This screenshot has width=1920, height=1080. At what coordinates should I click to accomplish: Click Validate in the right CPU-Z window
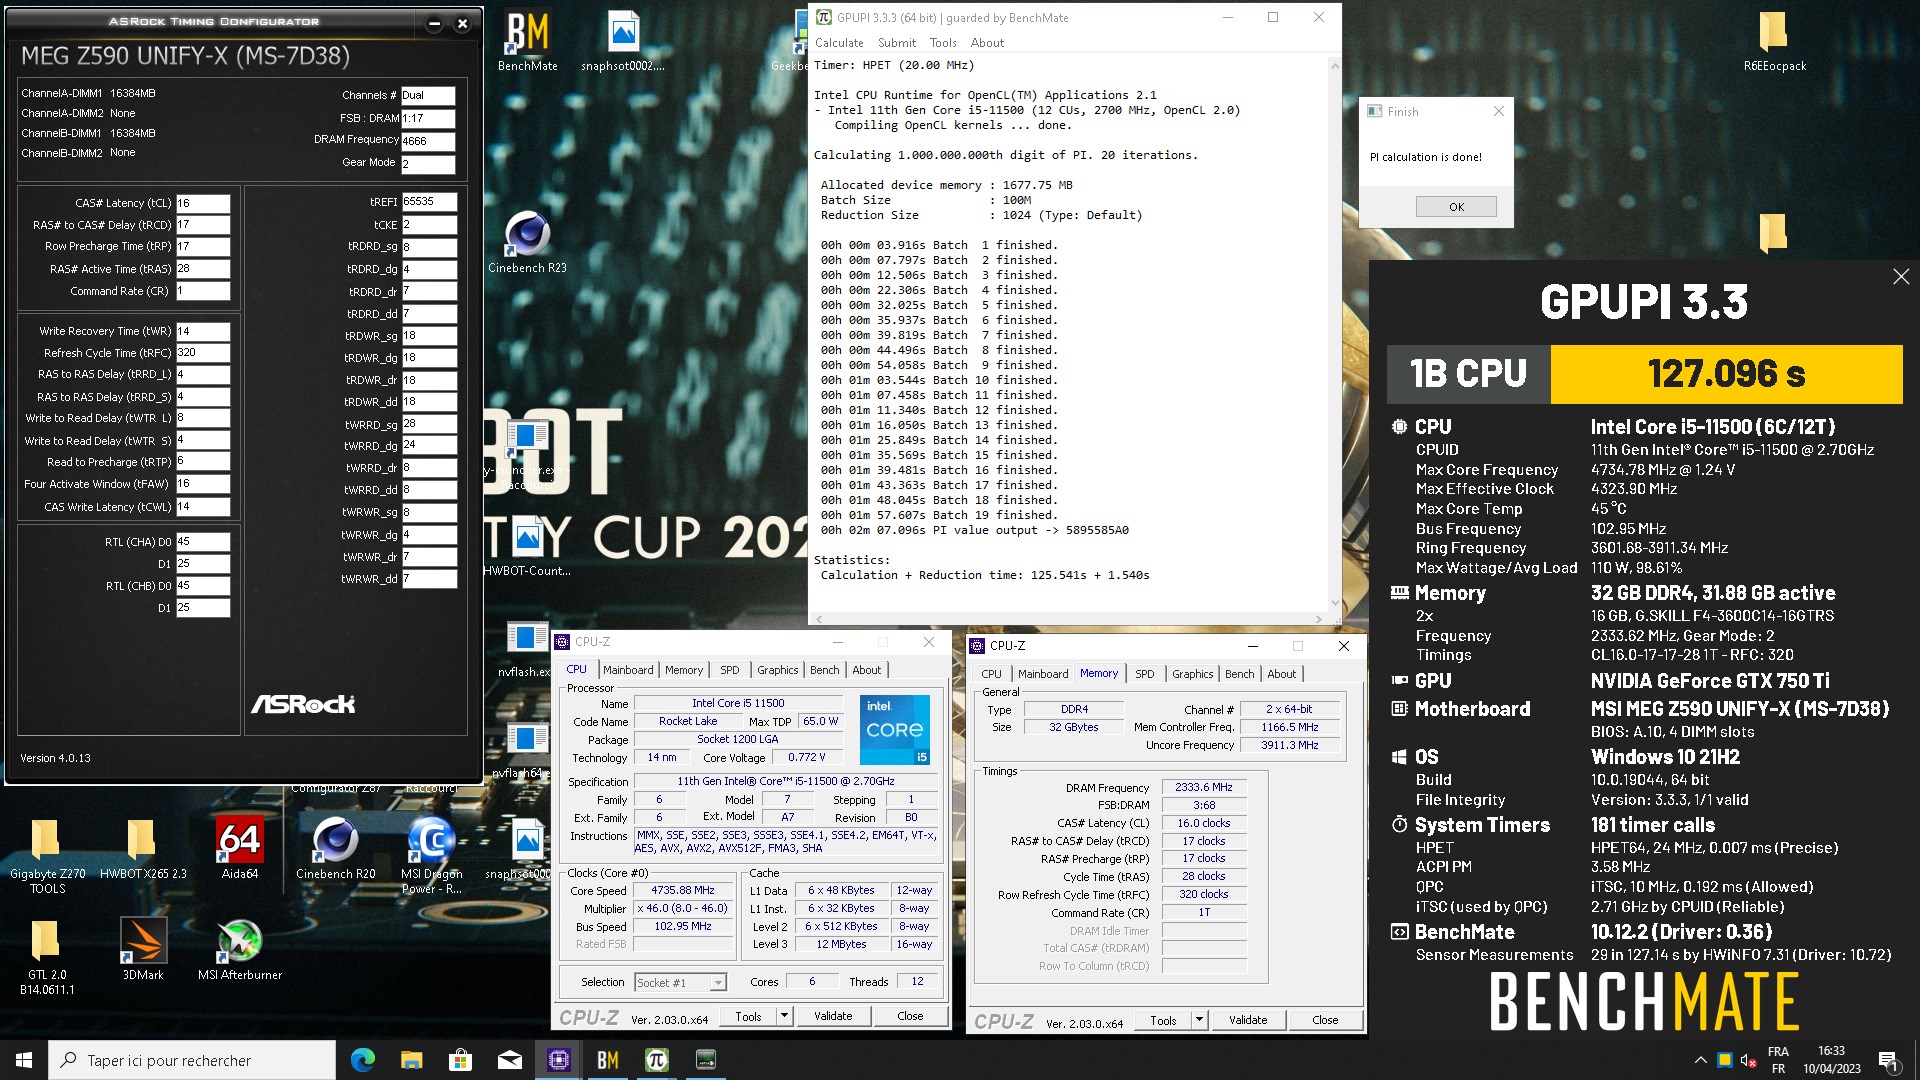click(x=1248, y=1020)
